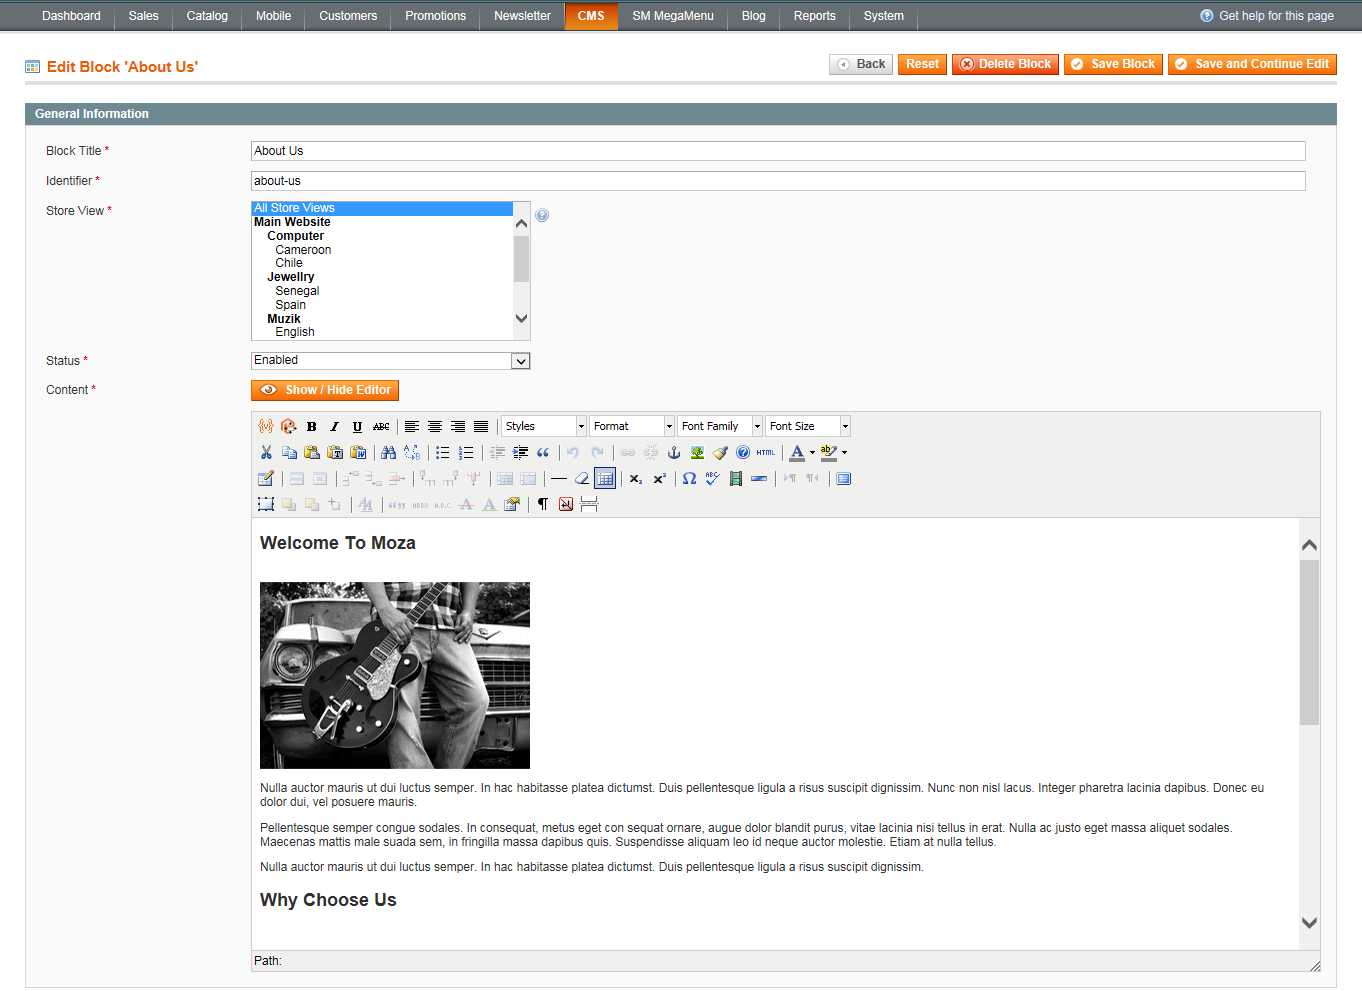1362x991 pixels.
Task: Toggle fullscreen mode of the editor
Action: [843, 478]
